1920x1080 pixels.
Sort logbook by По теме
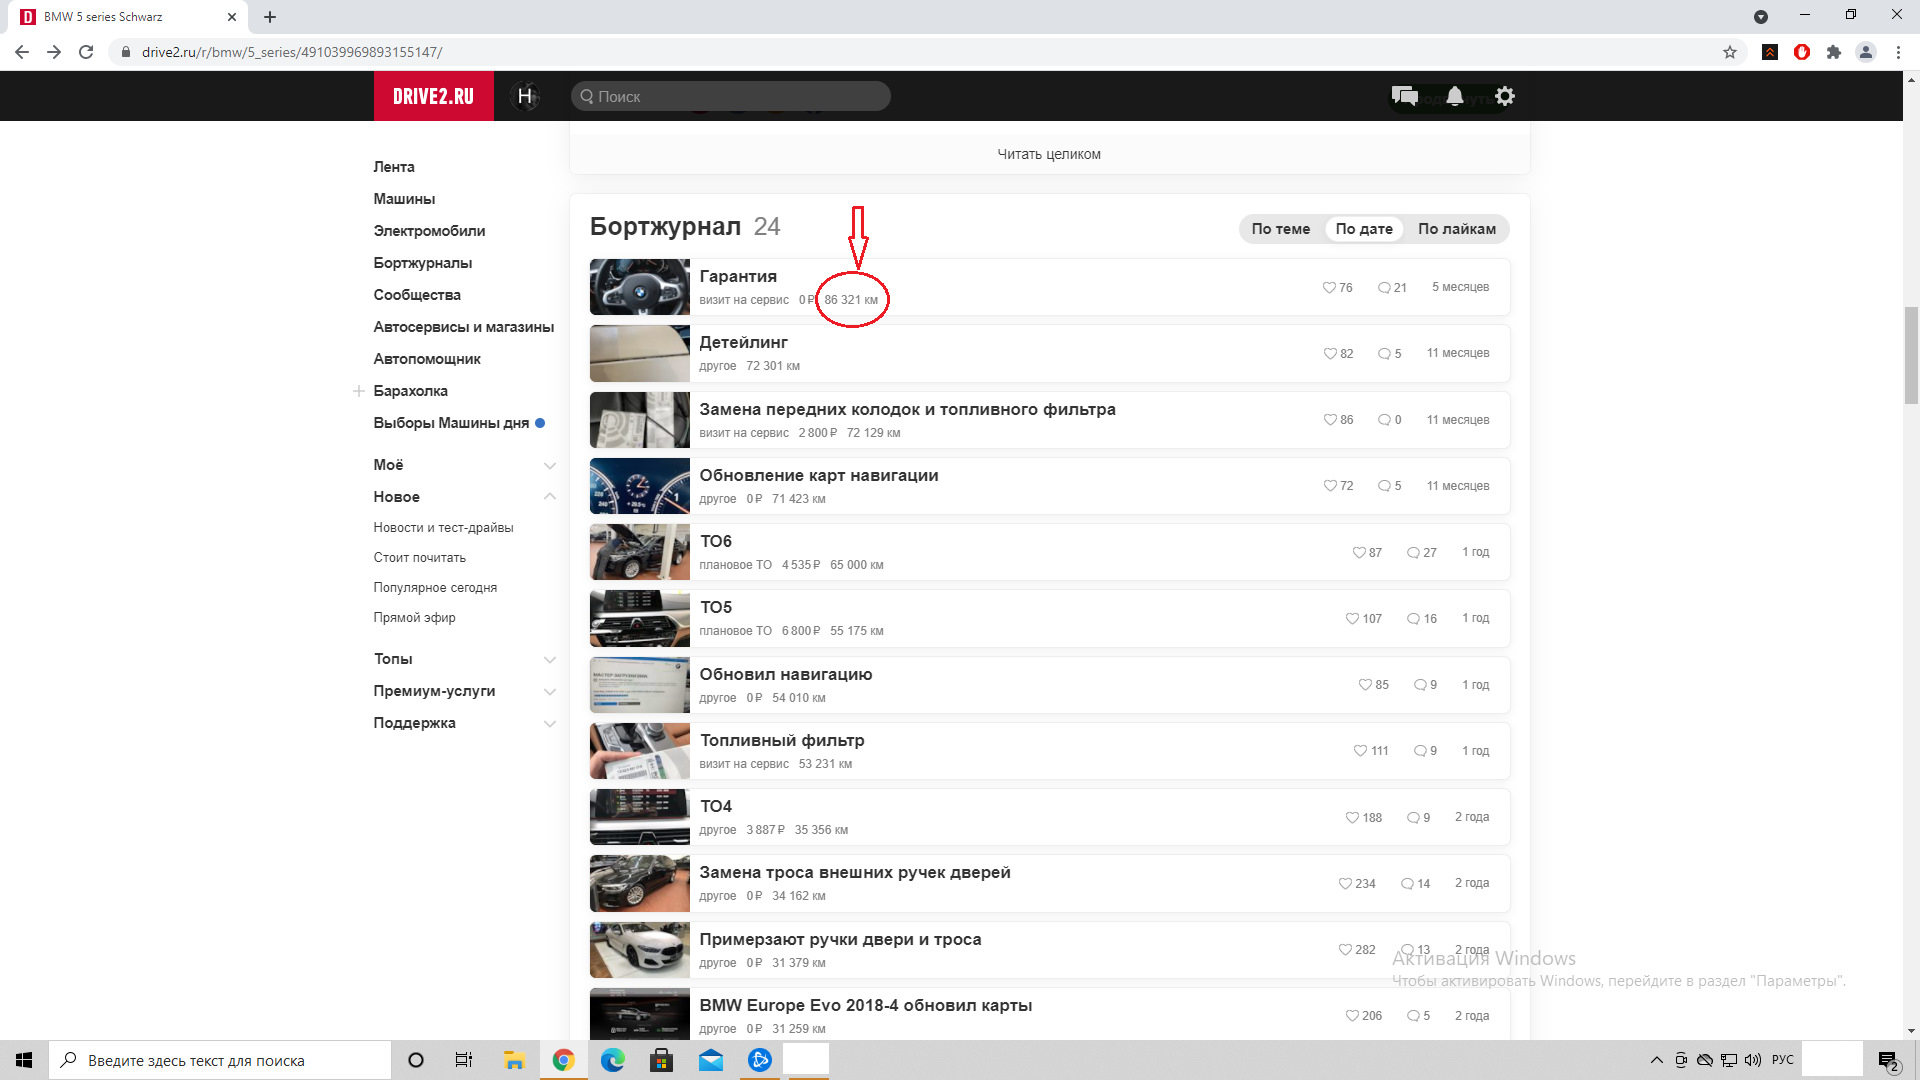(1280, 229)
